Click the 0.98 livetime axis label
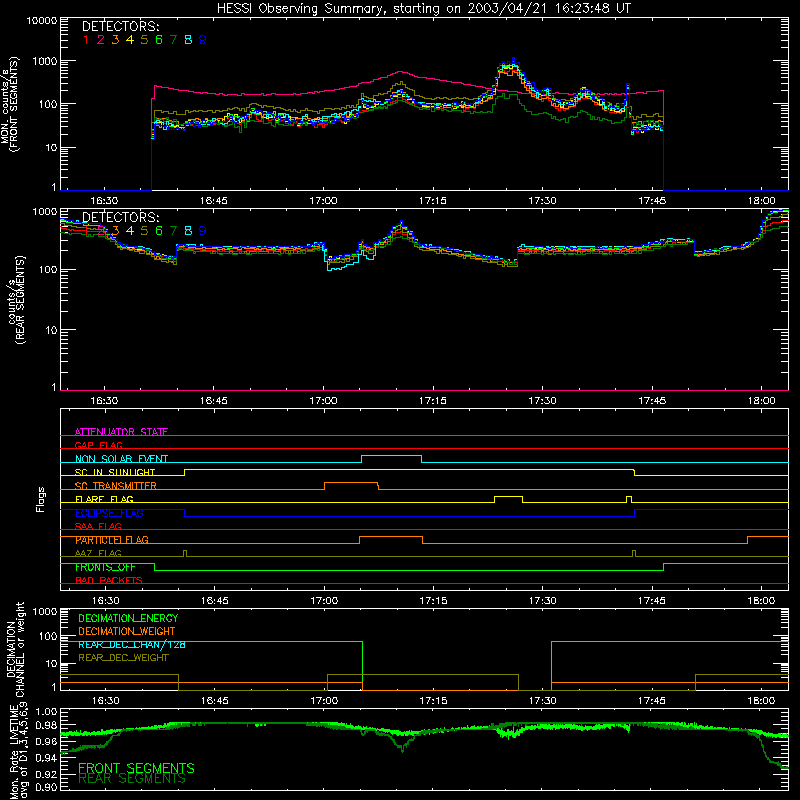 [47, 725]
